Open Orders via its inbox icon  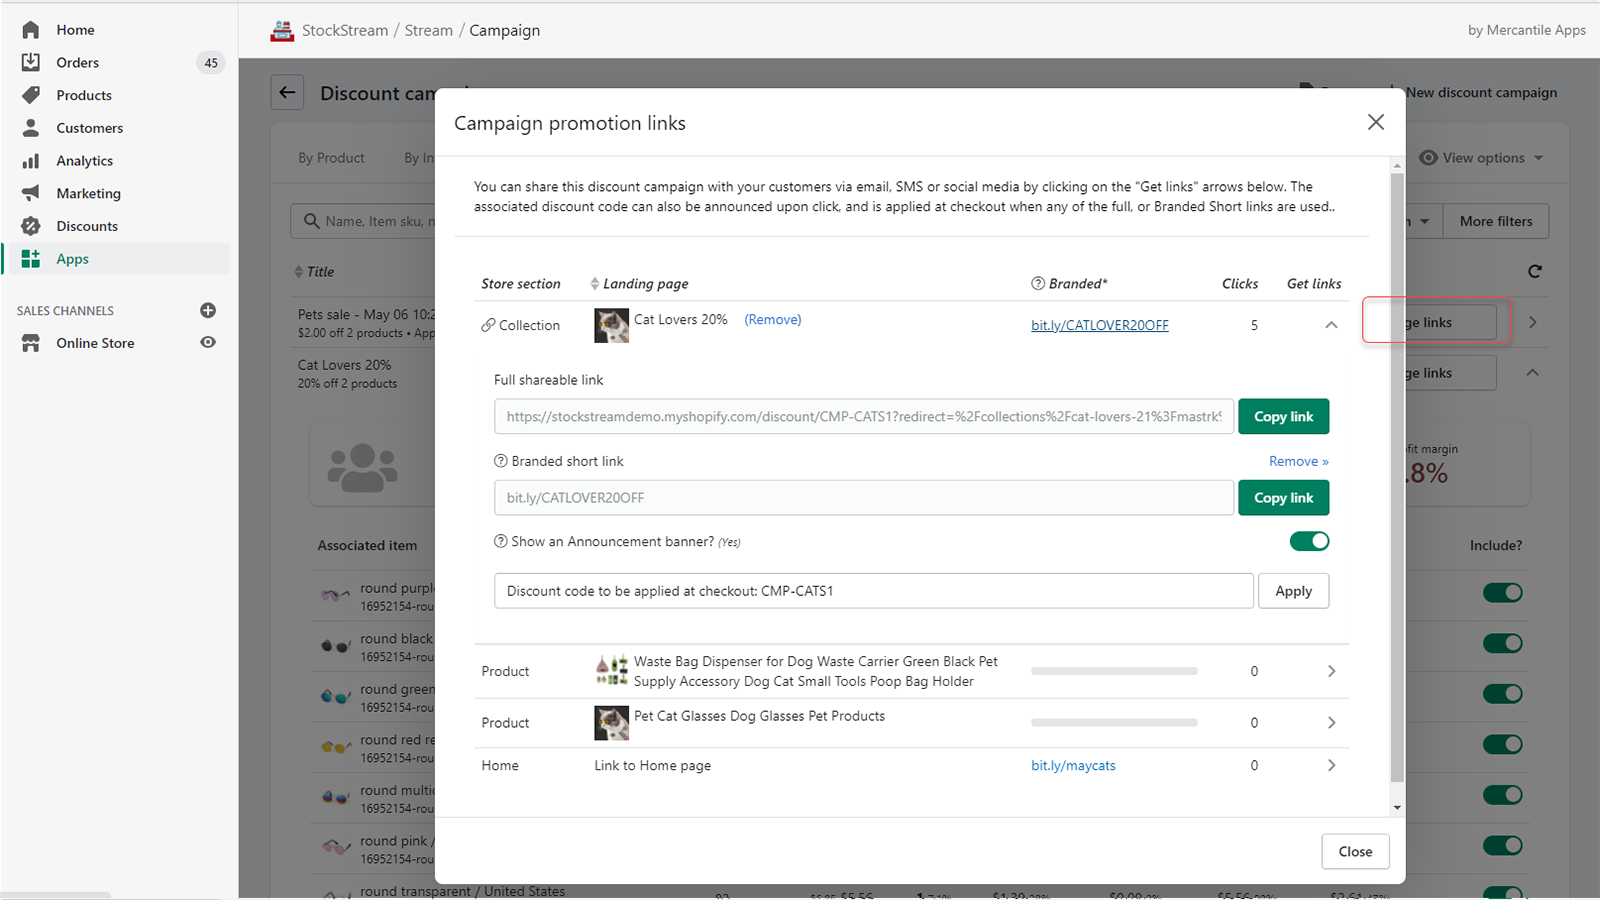(x=31, y=62)
